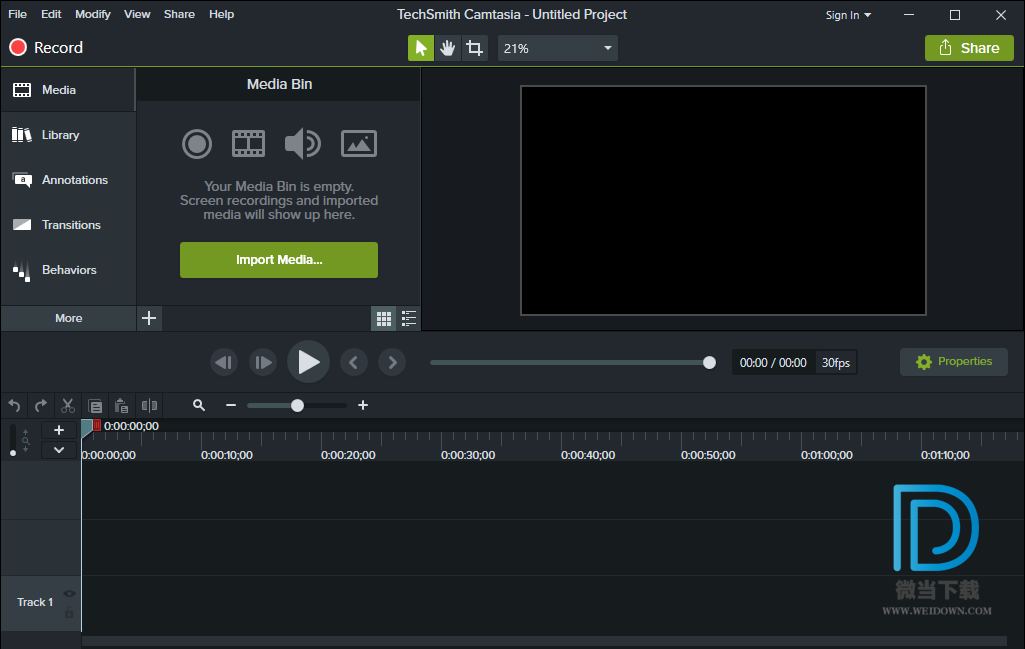Click the green Share button

point(969,48)
